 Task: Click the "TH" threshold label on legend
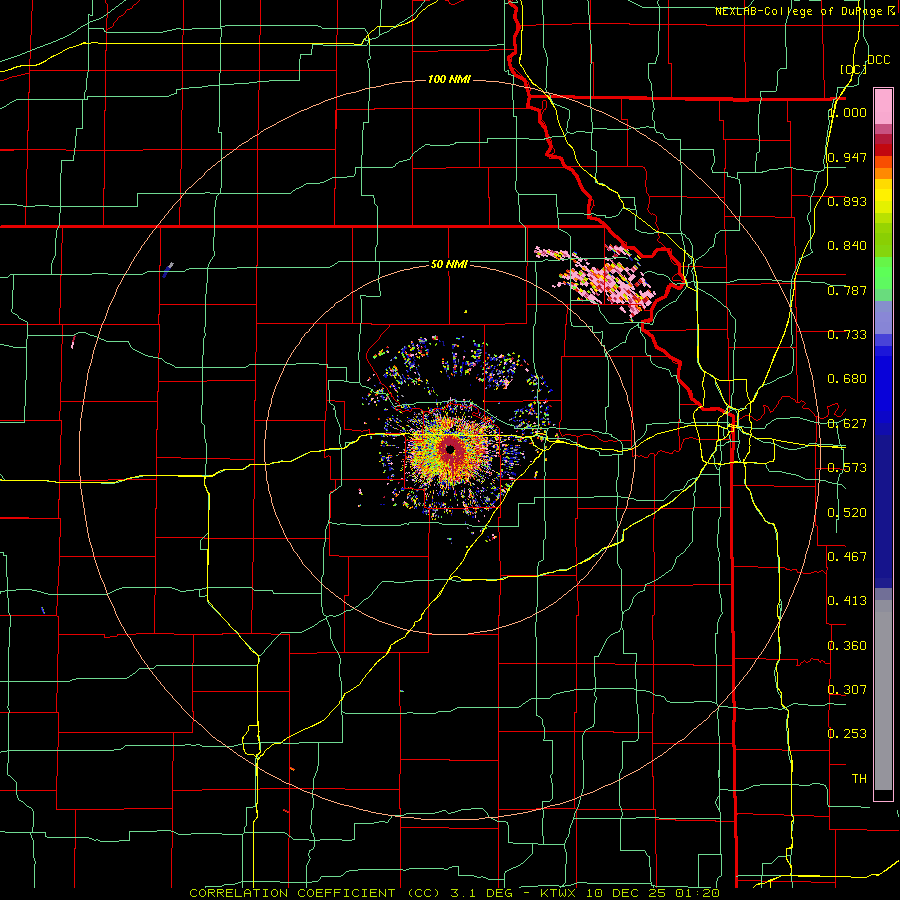click(859, 779)
